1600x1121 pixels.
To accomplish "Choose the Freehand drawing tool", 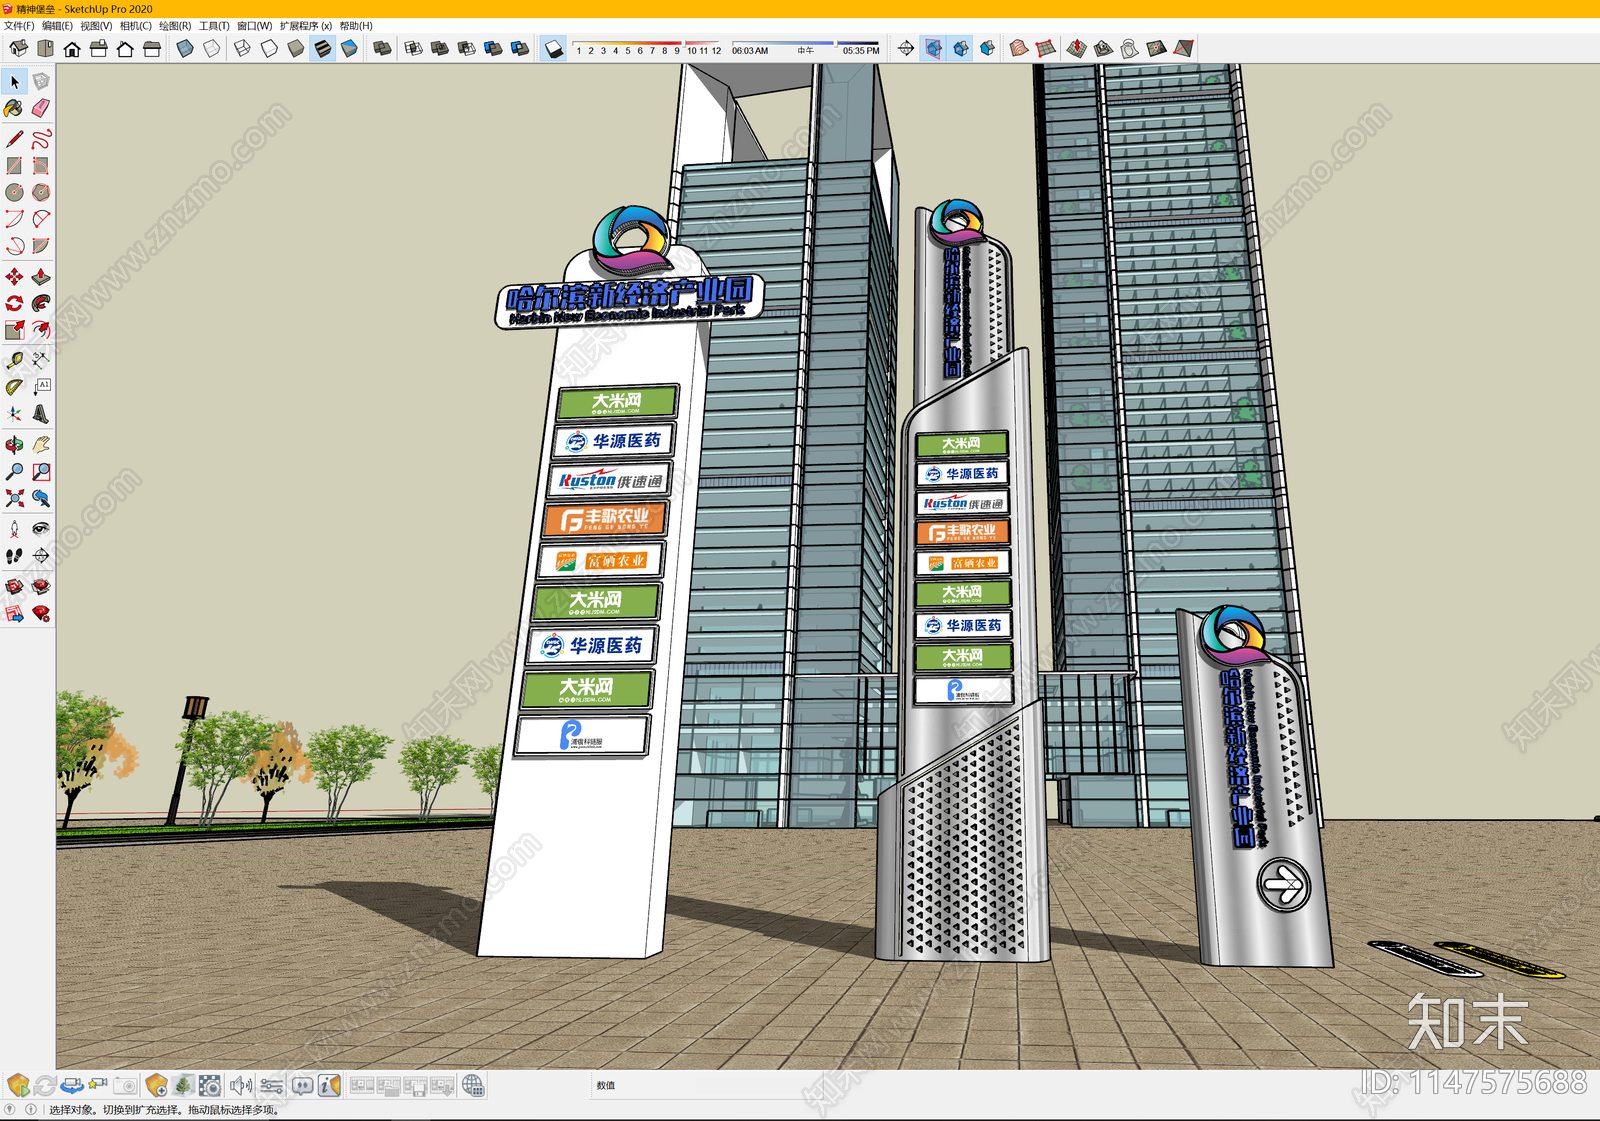I will (41, 139).
